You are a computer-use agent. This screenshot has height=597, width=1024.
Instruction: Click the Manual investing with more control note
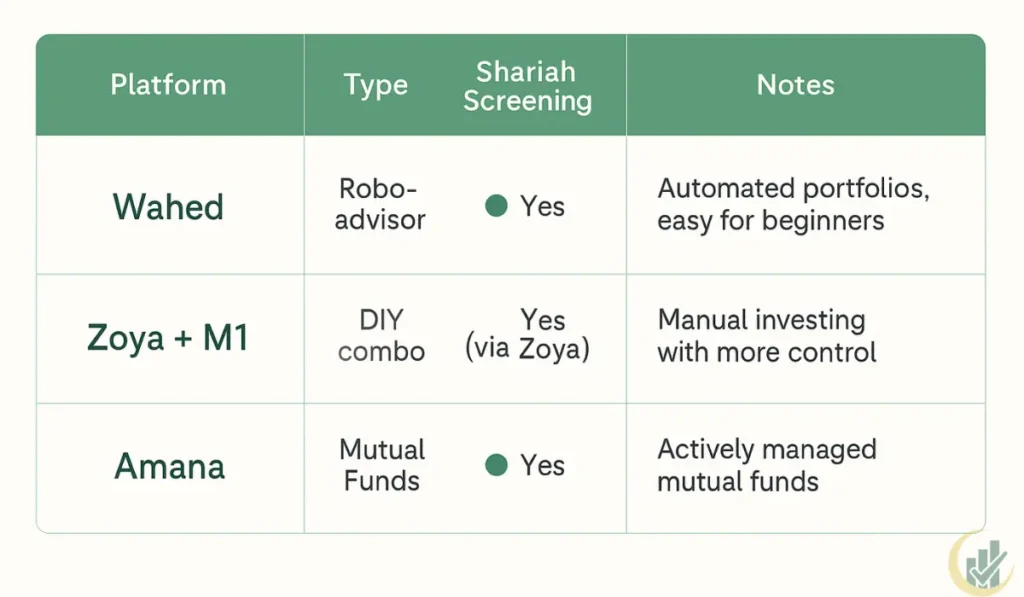[x=767, y=336]
